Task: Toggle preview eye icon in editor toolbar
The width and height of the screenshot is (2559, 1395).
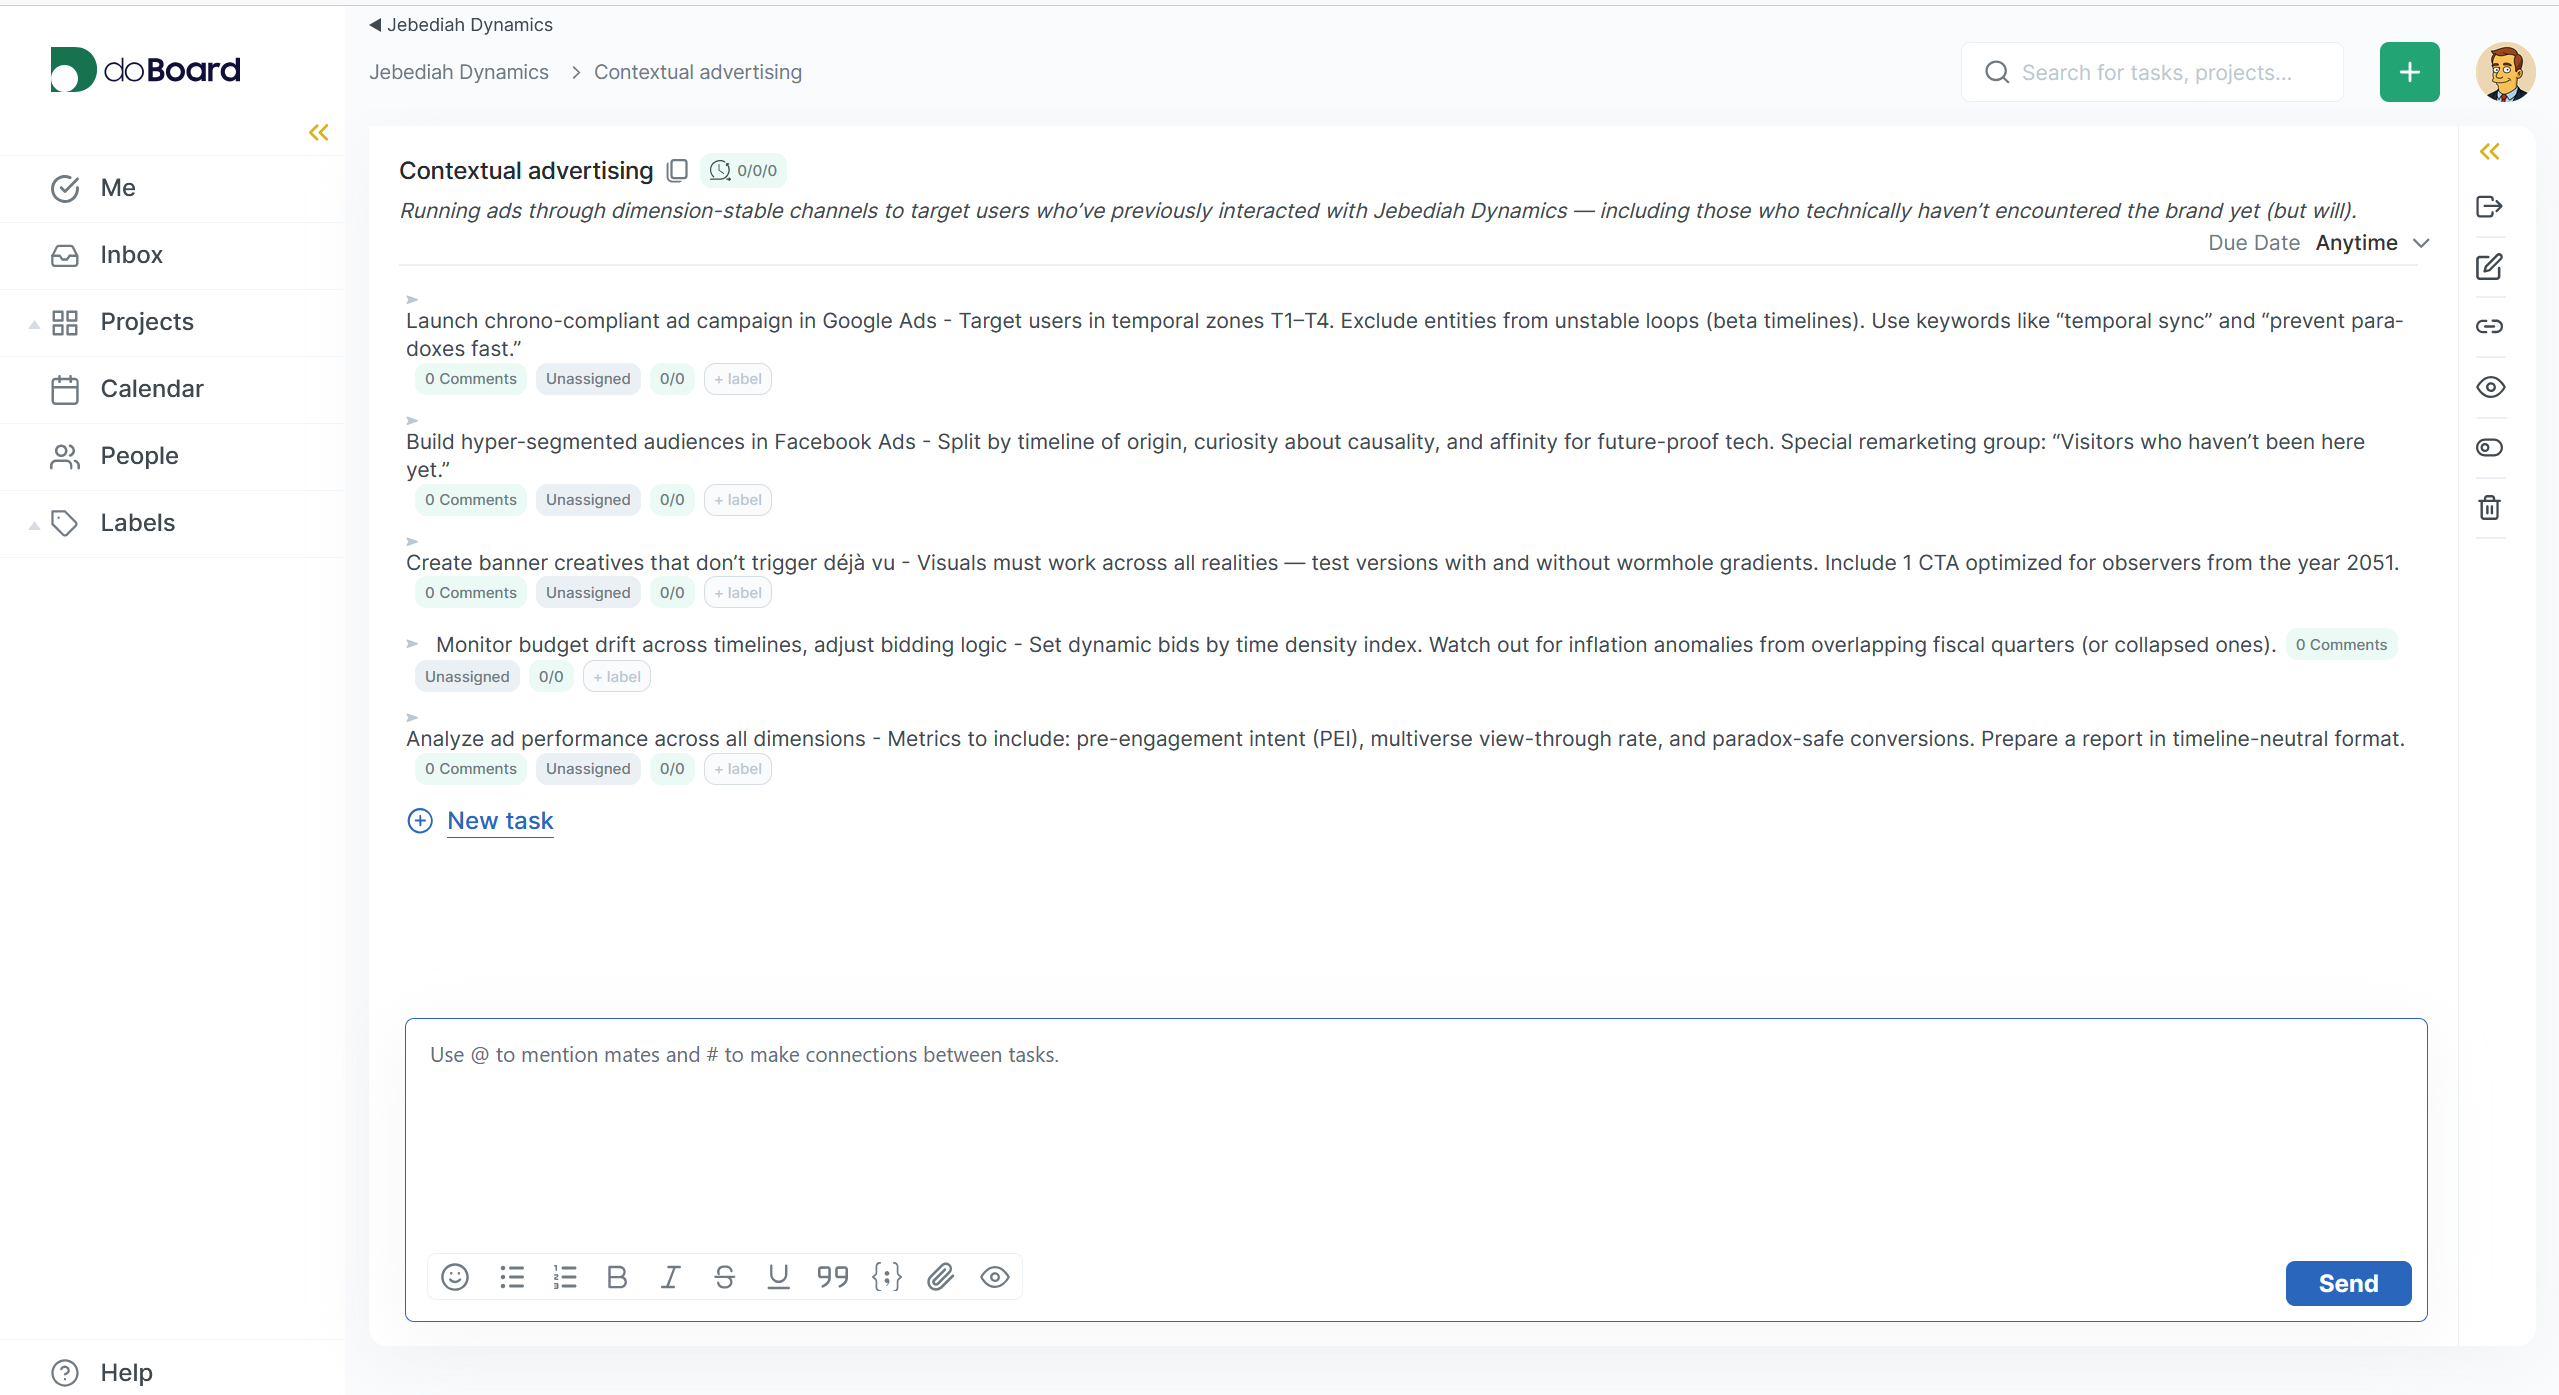Action: (x=995, y=1277)
